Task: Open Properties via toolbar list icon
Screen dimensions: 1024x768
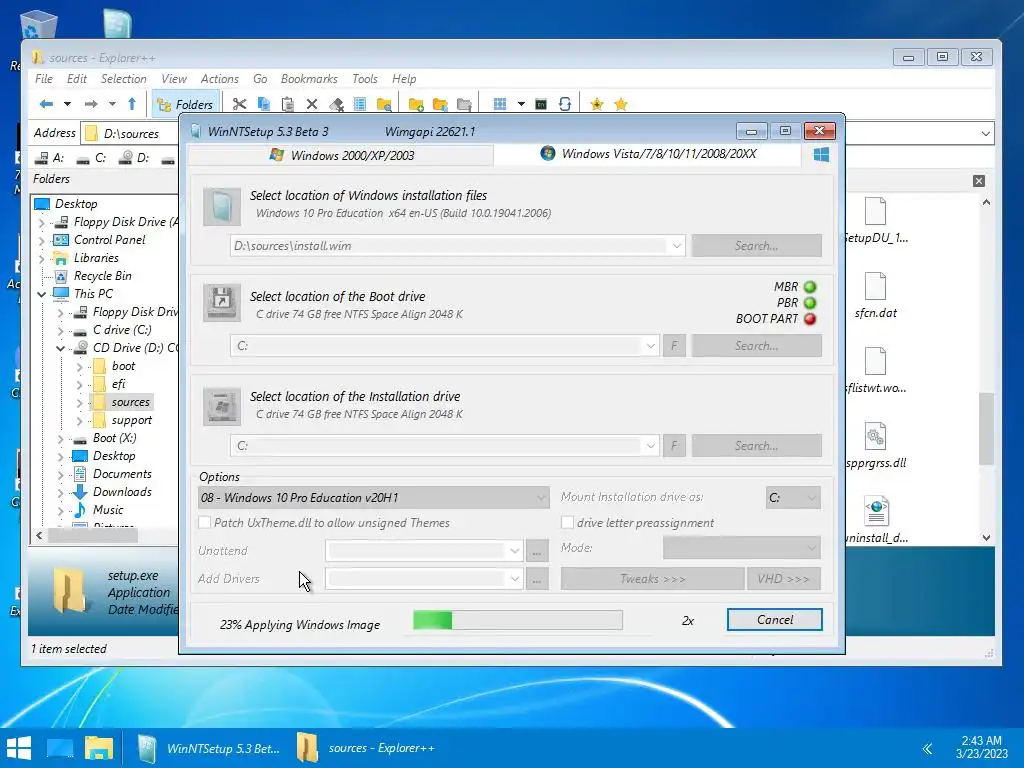Action: 359,104
